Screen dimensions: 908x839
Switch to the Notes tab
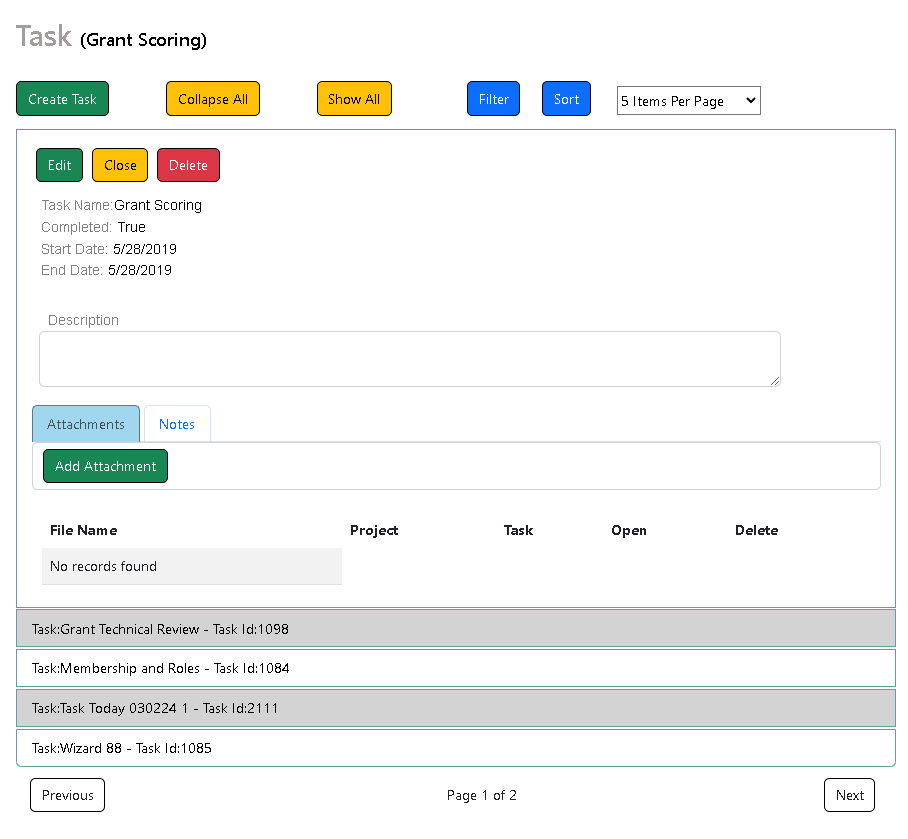[177, 424]
